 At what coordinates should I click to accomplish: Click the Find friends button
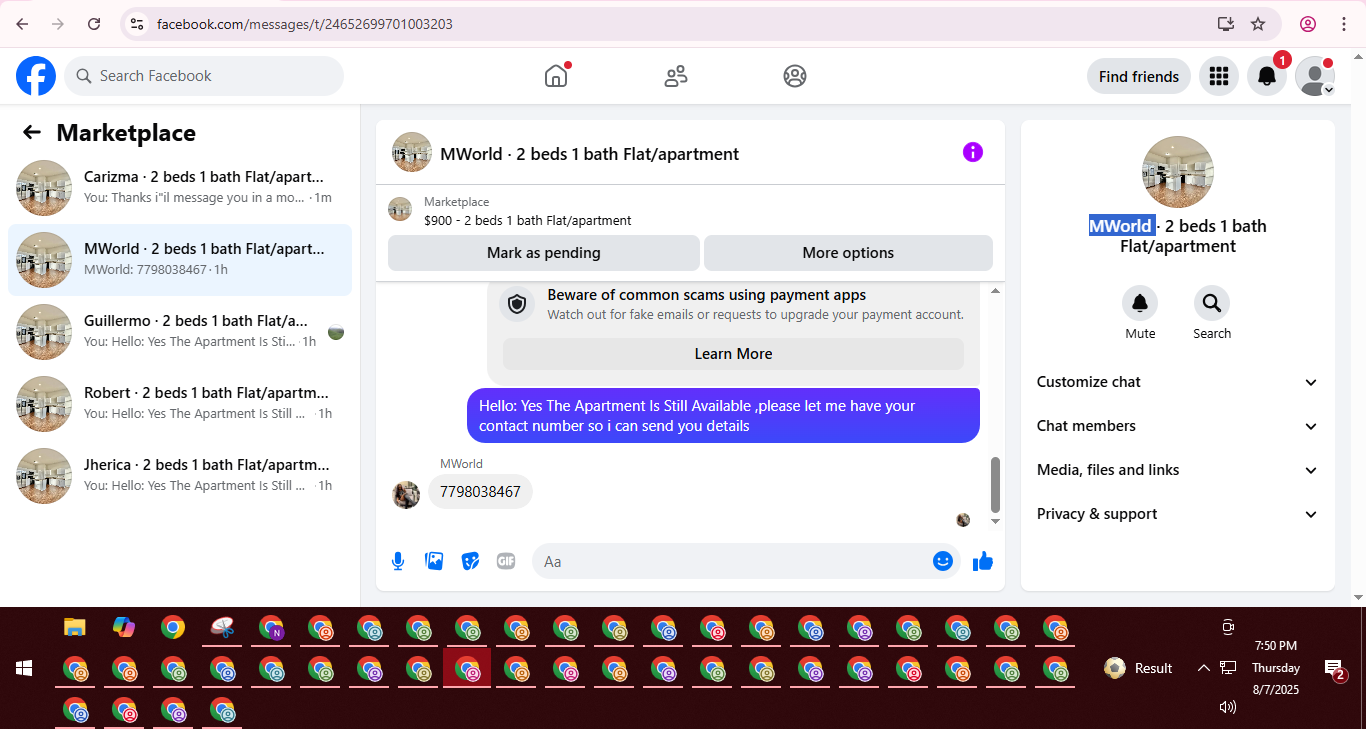1139,76
